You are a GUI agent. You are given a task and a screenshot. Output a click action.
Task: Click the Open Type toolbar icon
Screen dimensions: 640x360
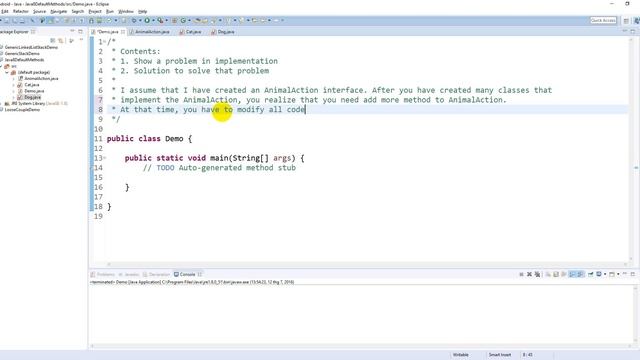(x=198, y=20)
